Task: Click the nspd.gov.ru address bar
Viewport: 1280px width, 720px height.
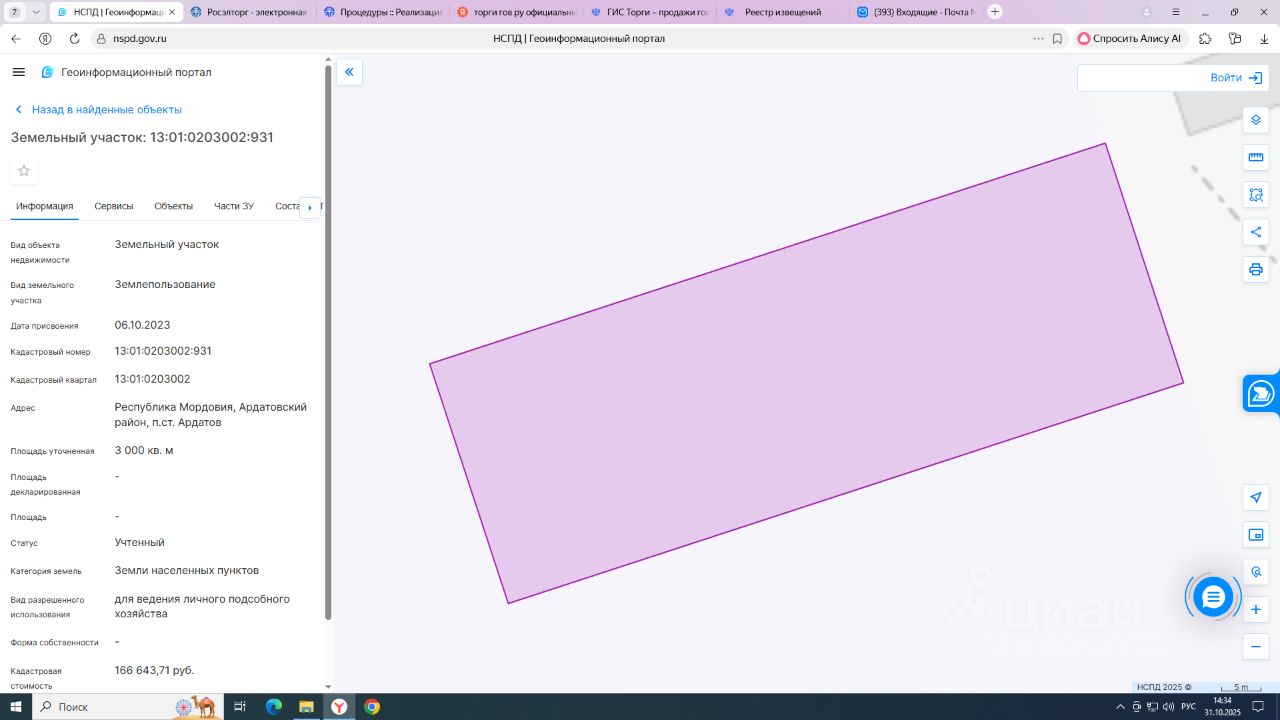Action: click(139, 39)
